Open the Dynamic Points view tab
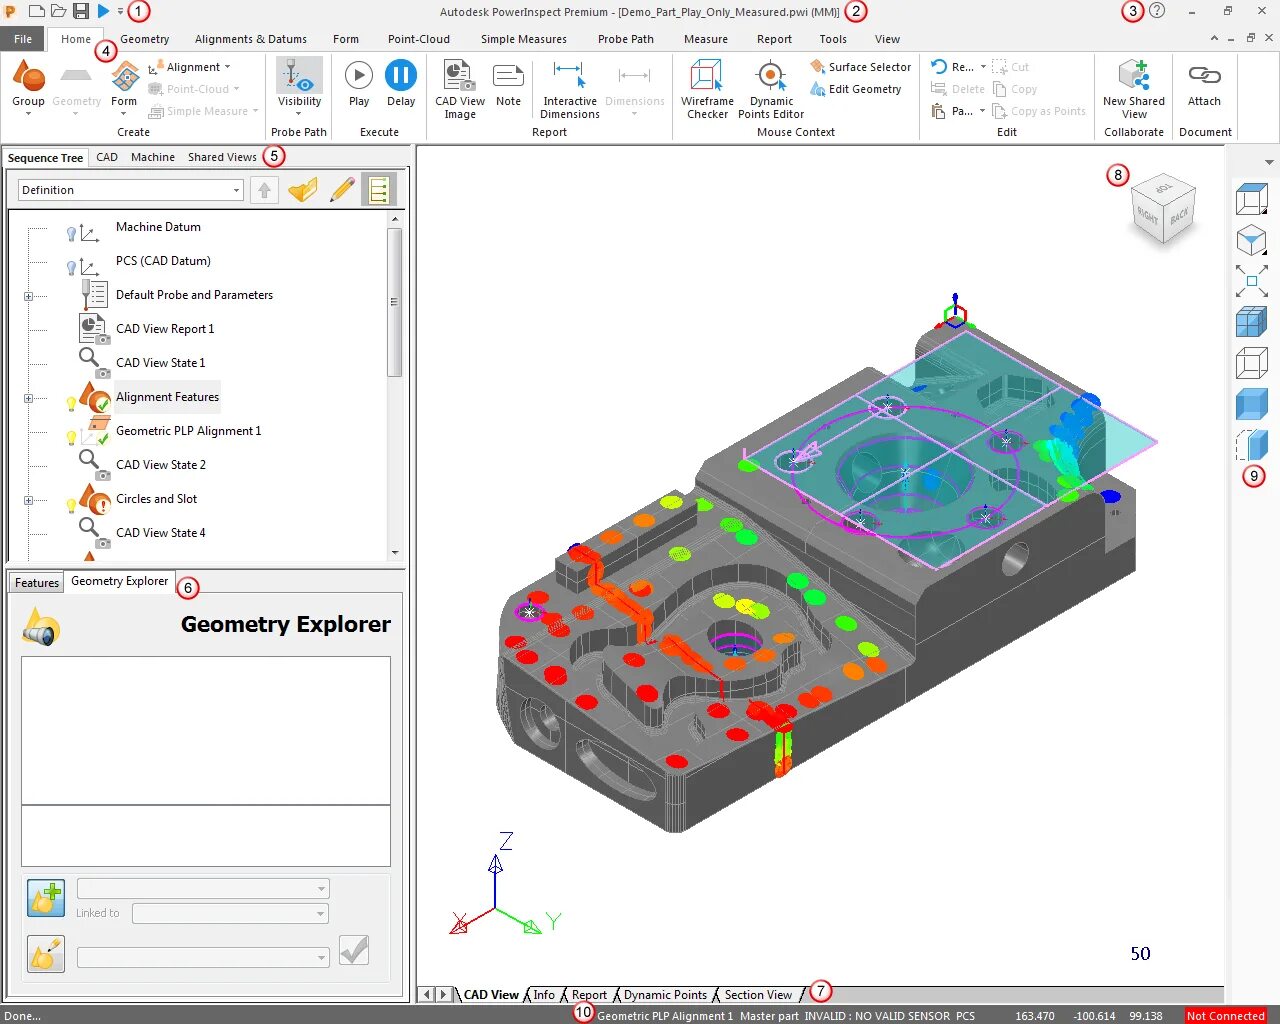This screenshot has width=1280, height=1024. [665, 995]
